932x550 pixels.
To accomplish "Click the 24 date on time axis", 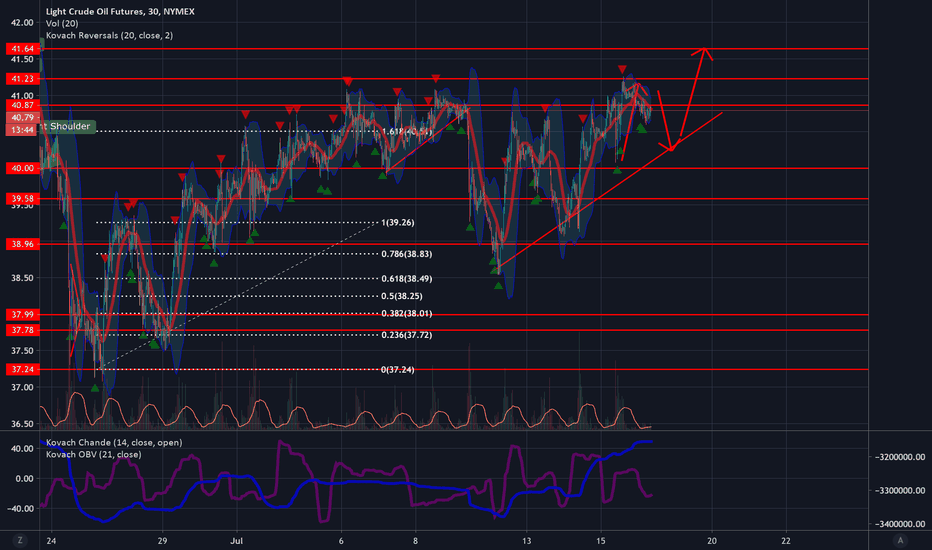I will pos(51,541).
